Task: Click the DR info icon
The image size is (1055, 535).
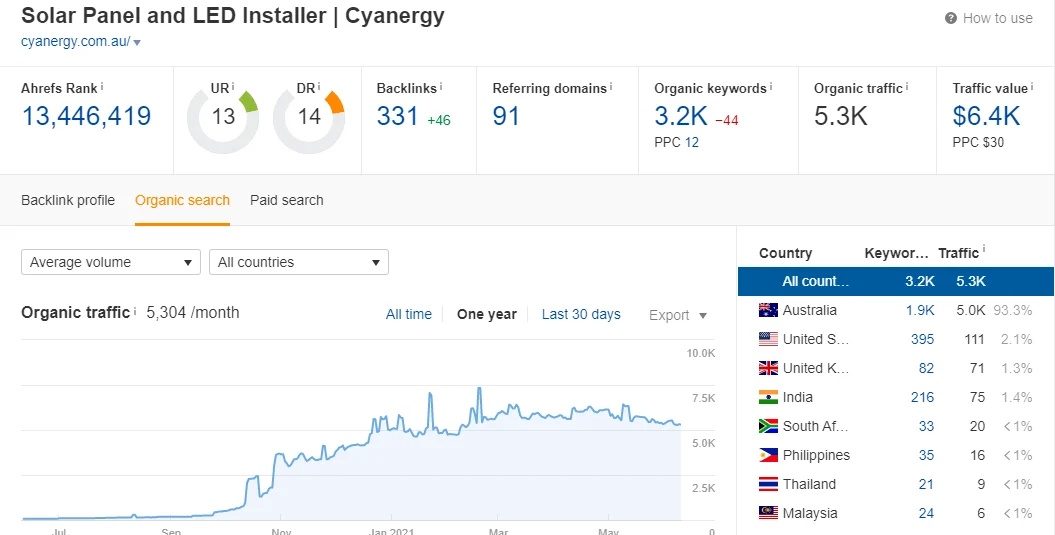Action: (319, 87)
